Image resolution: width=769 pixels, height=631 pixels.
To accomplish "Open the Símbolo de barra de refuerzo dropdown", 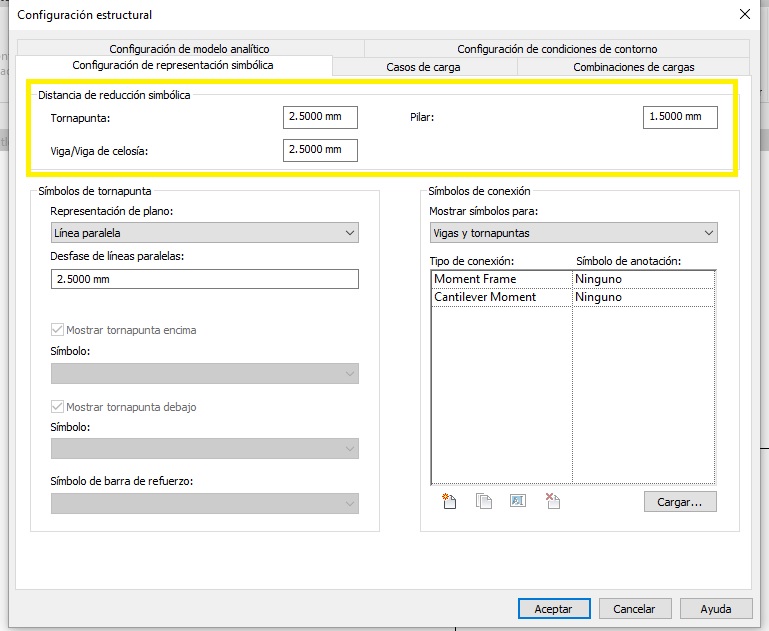I will (204, 503).
